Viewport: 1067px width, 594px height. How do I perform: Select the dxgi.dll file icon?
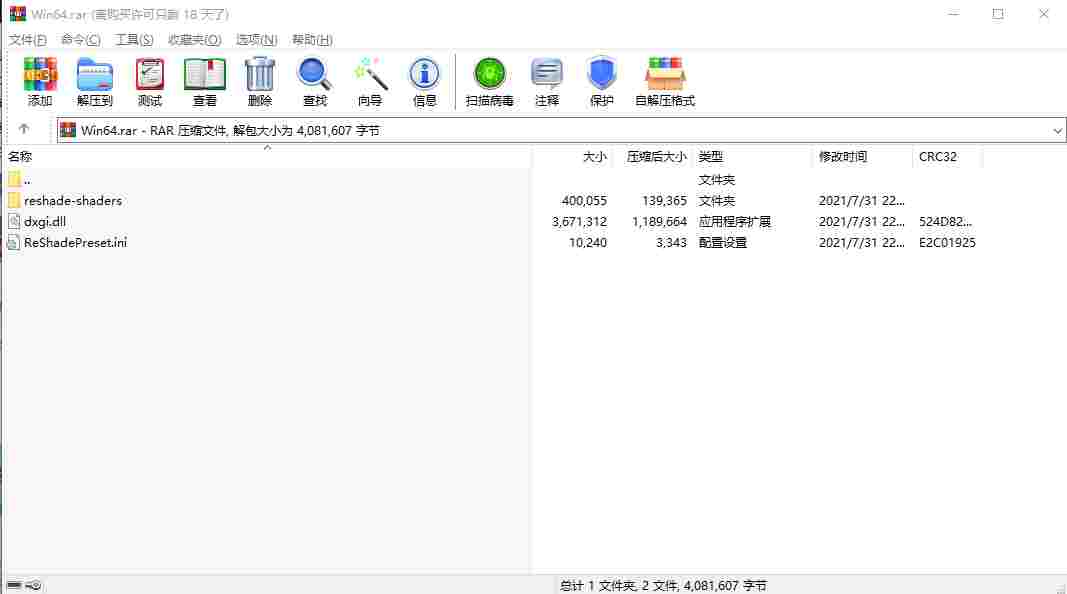click(14, 221)
